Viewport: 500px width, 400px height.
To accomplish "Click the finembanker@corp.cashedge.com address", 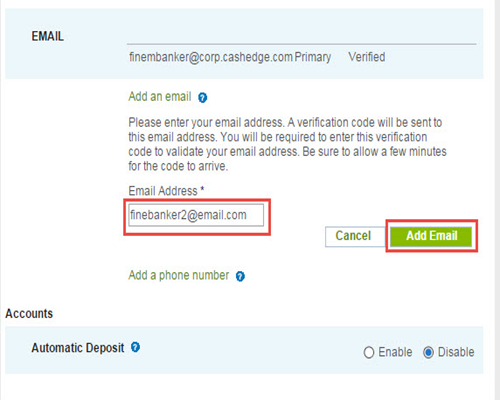I will point(211,57).
